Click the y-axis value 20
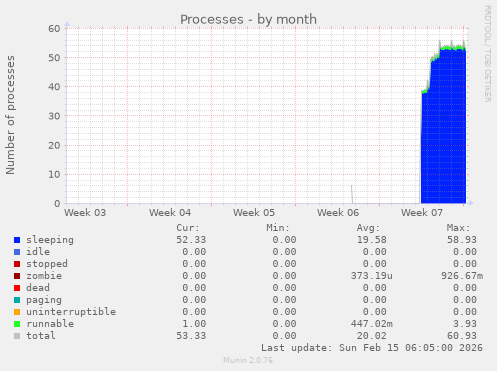Image resolution: width=497 pixels, height=371 pixels. click(x=54, y=145)
